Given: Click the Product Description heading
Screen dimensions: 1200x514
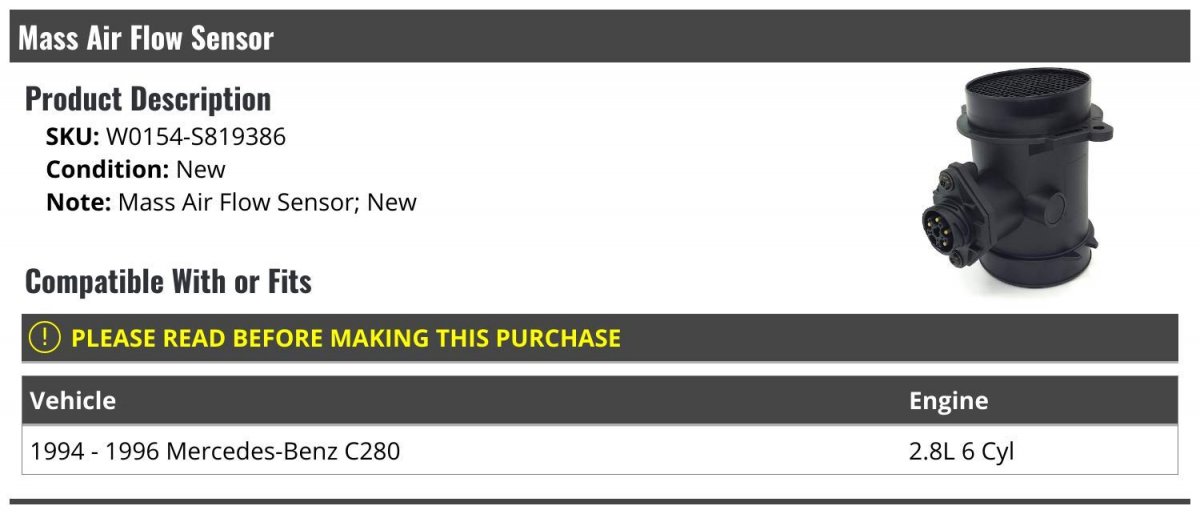Looking at the screenshot, I should 148,98.
